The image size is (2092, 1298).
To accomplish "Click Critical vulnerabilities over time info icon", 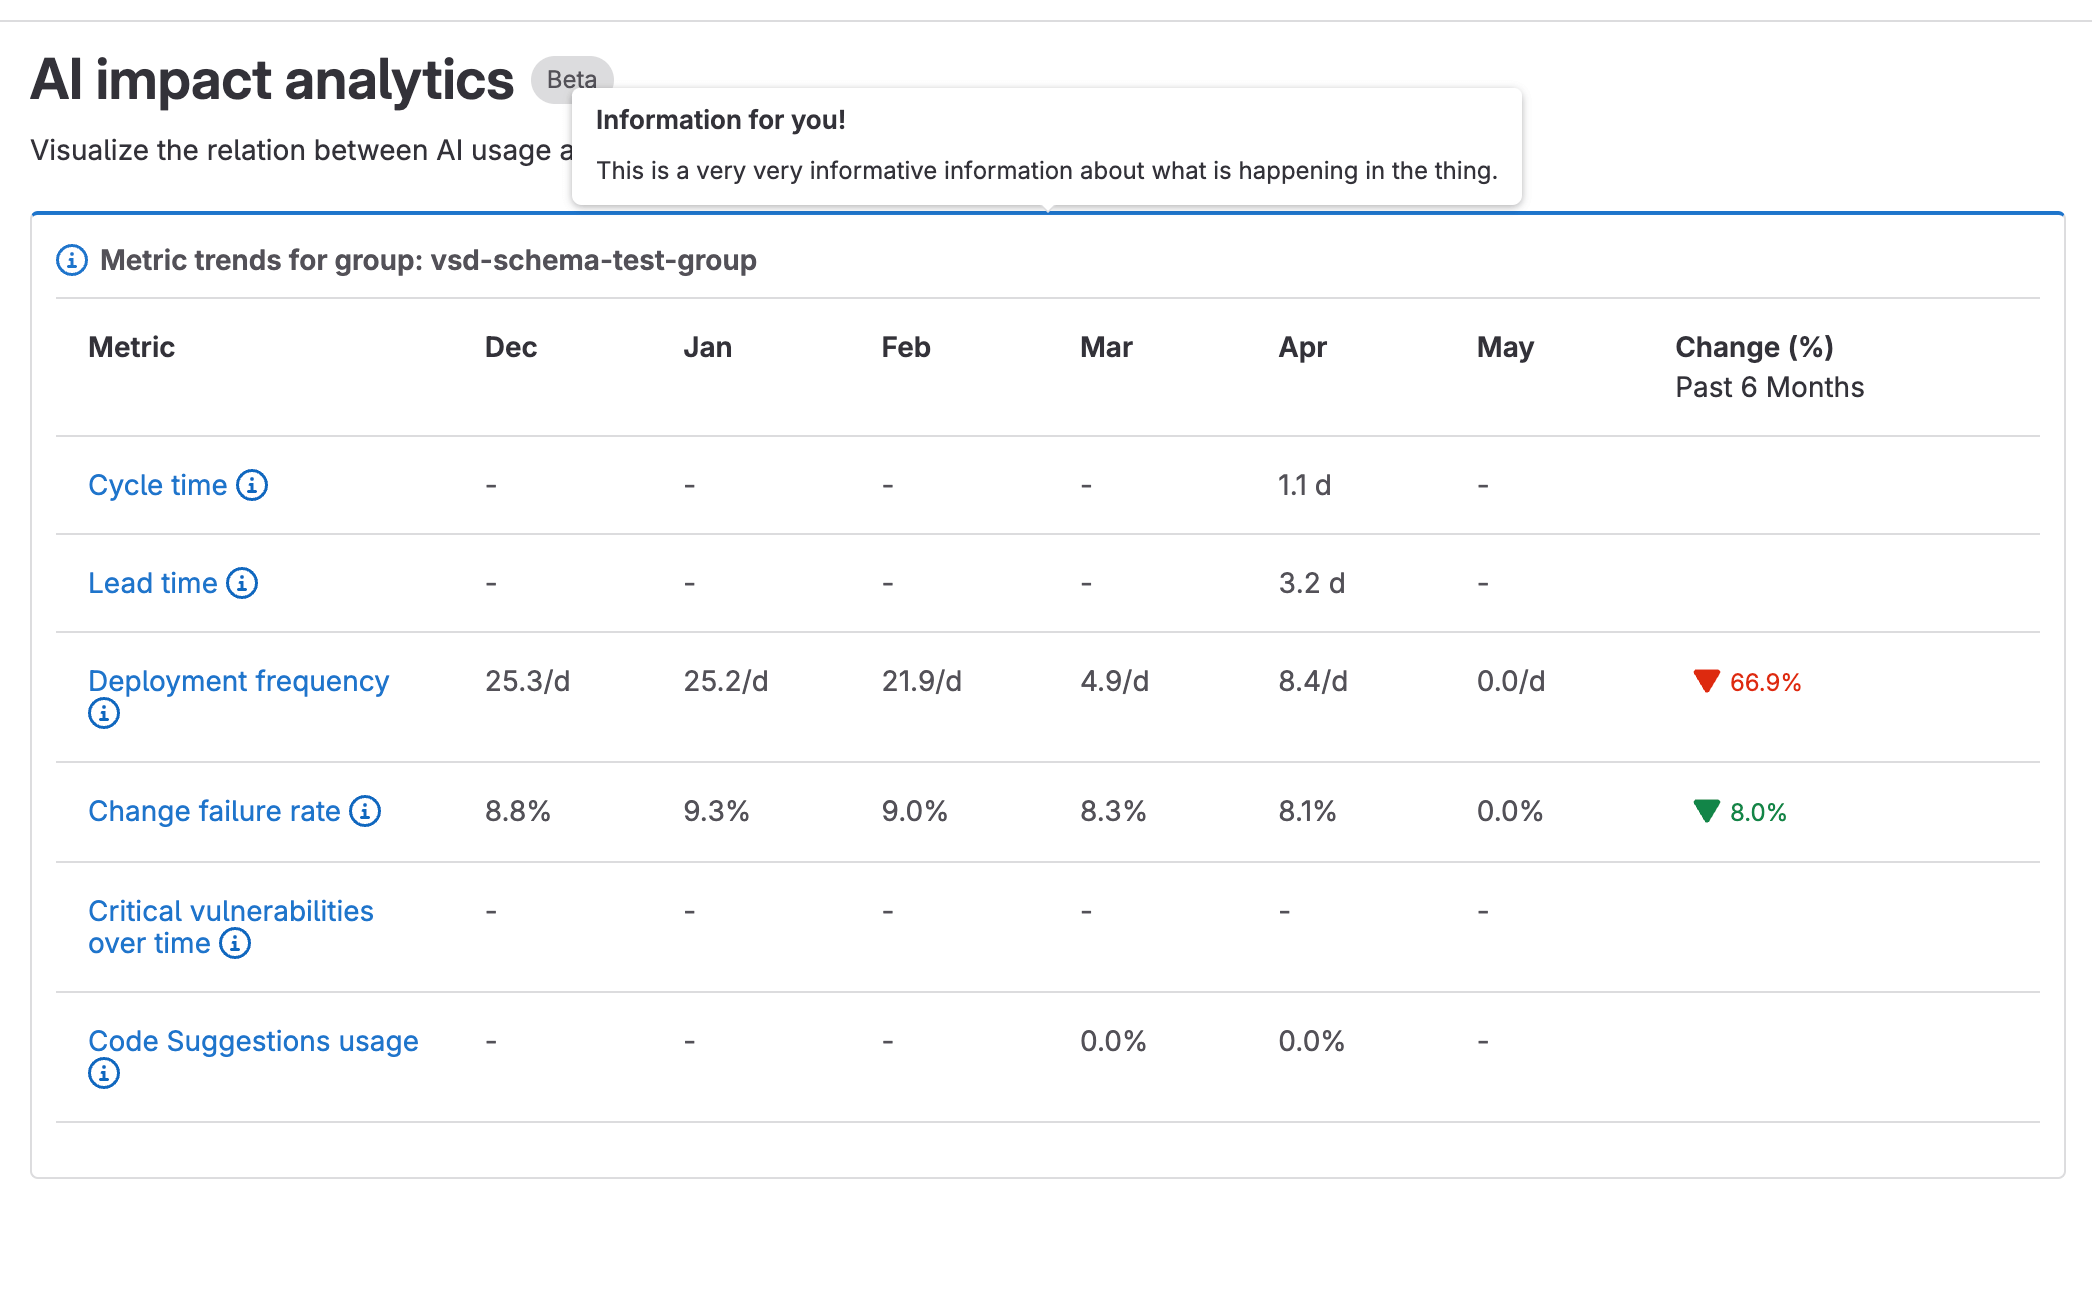I will point(235,943).
